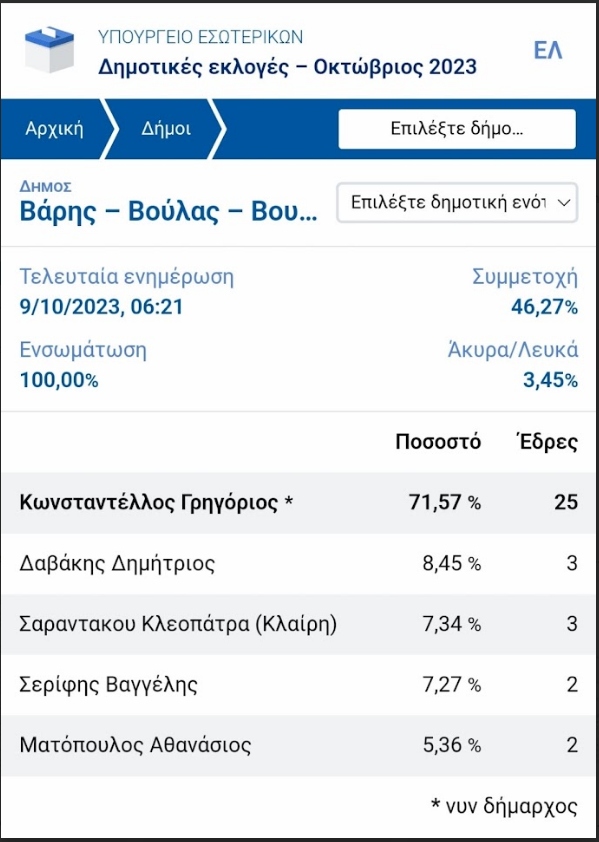Click the municipality name Βάρης – Βούλας heading
The image size is (599, 842).
pyautogui.click(x=169, y=212)
